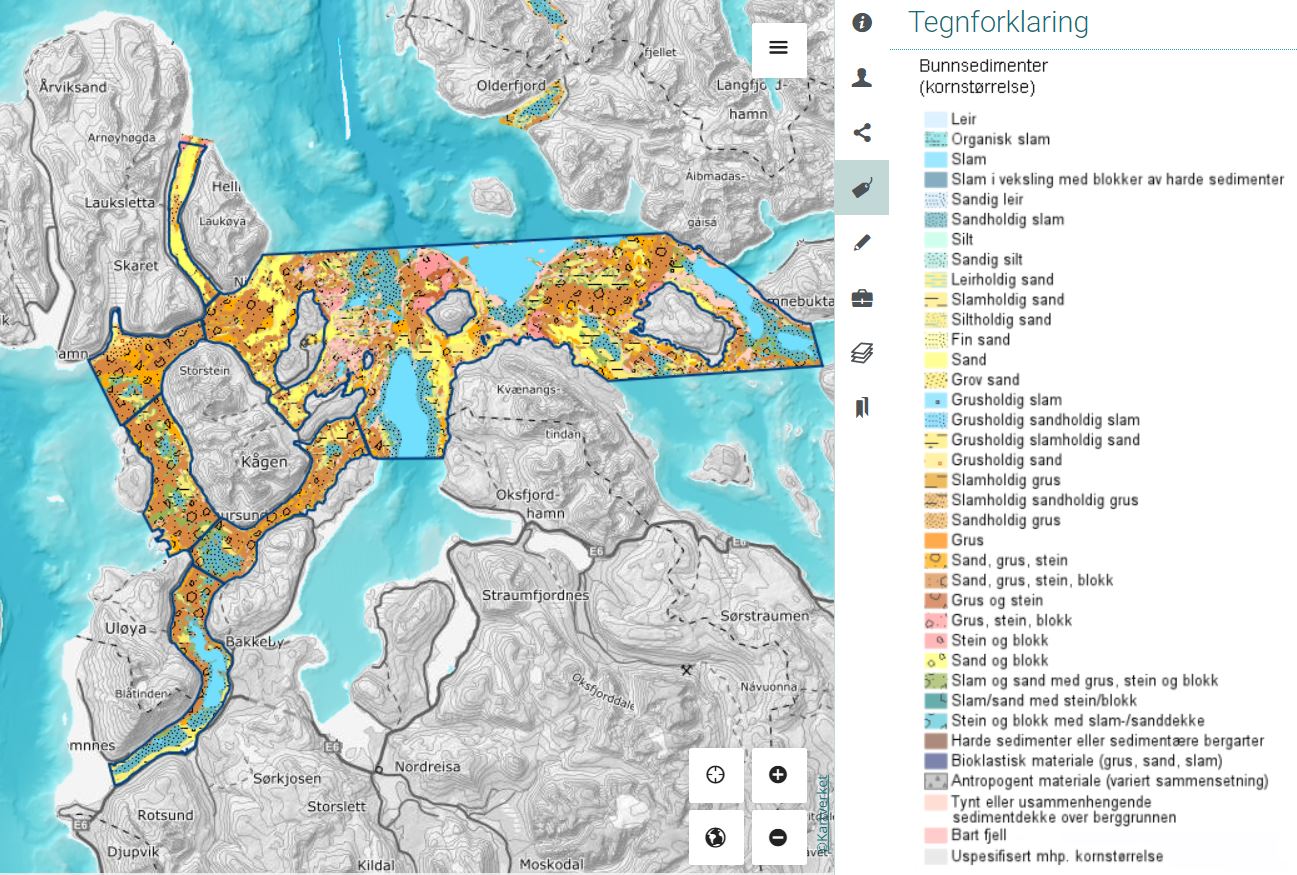Click the globe basemap button
The image size is (1297, 875).
(x=715, y=838)
